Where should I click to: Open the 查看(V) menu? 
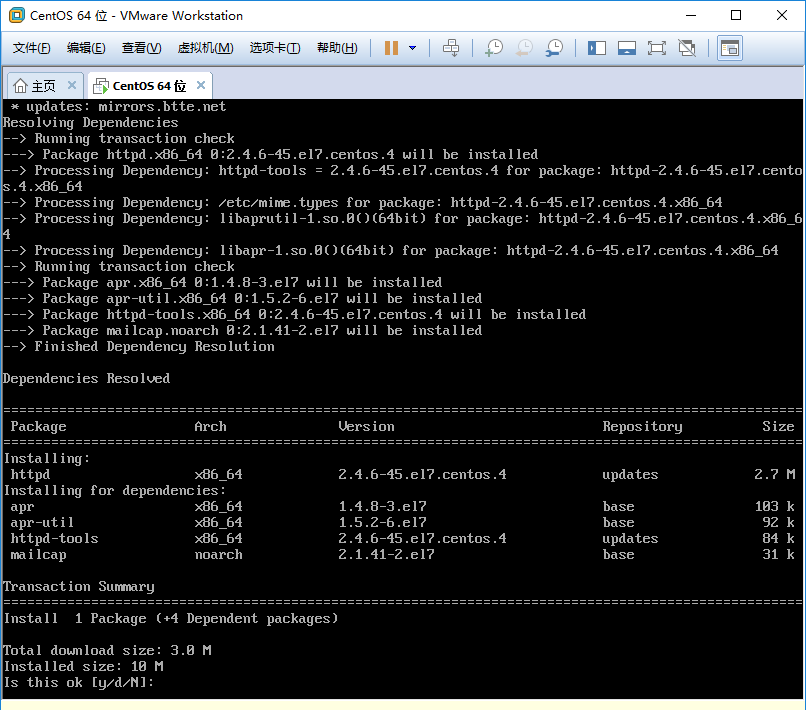[x=142, y=48]
